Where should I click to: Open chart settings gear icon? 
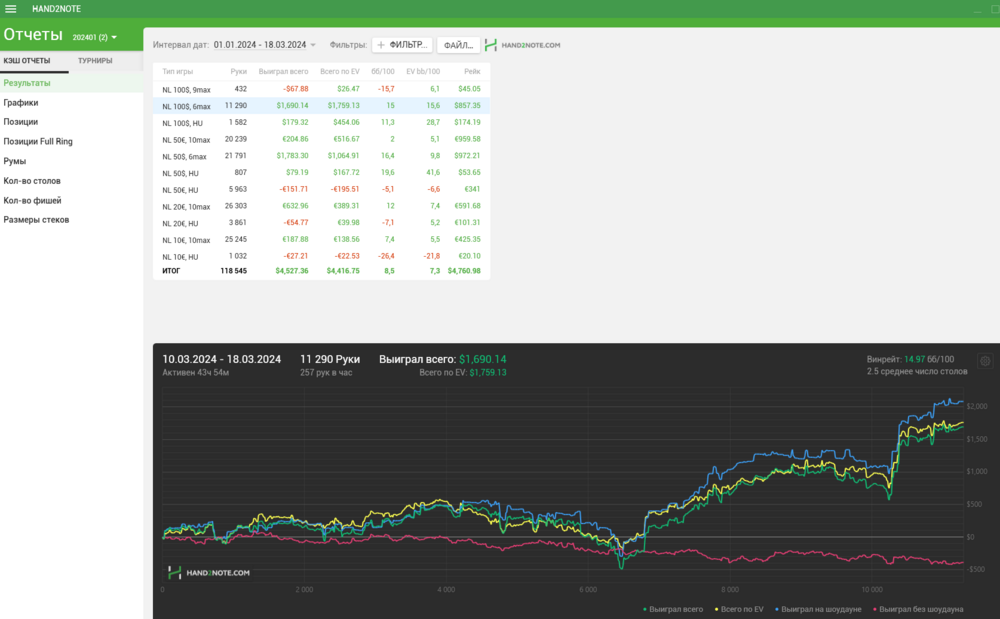pos(985,361)
